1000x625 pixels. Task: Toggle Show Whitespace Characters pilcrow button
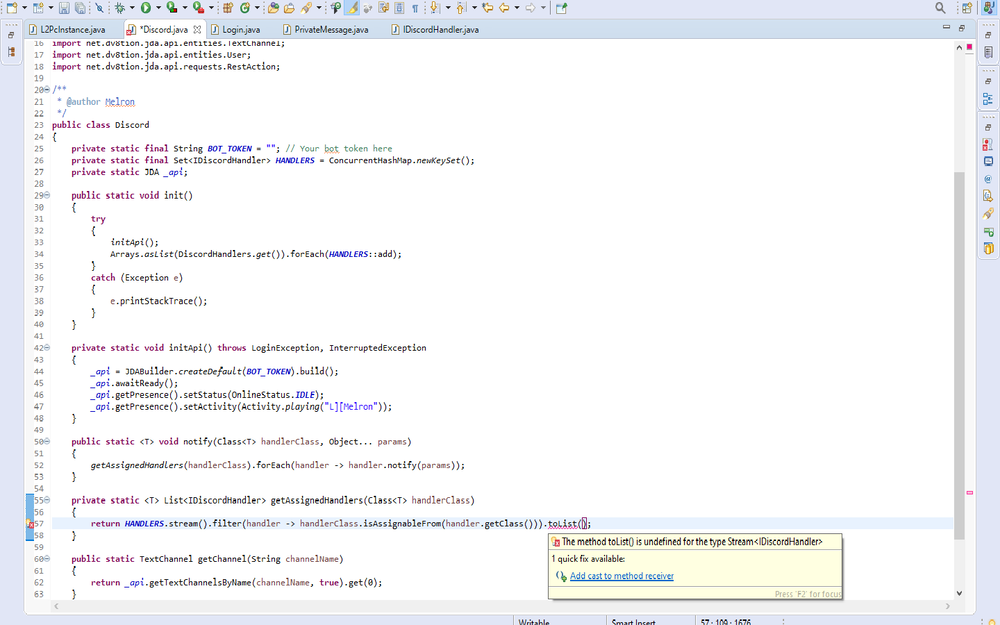(415, 8)
